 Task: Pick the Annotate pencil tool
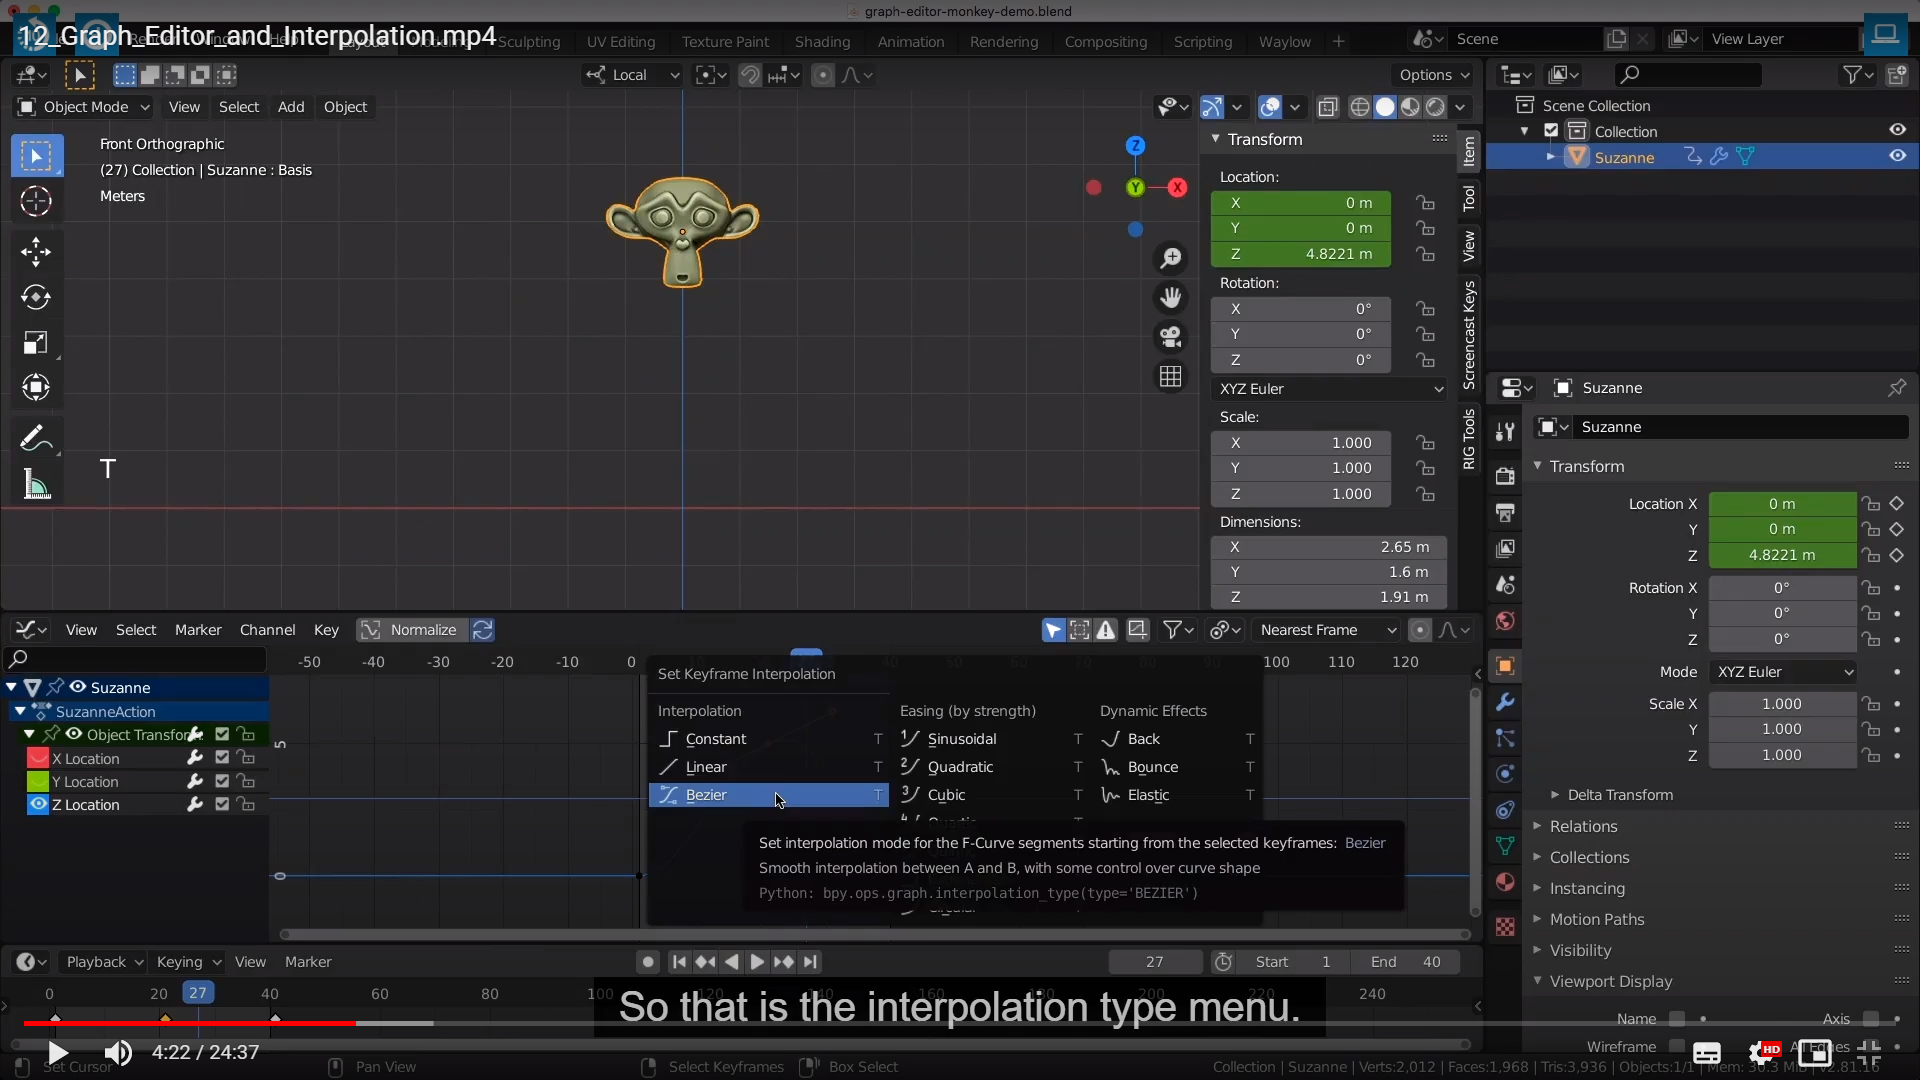[x=34, y=438]
